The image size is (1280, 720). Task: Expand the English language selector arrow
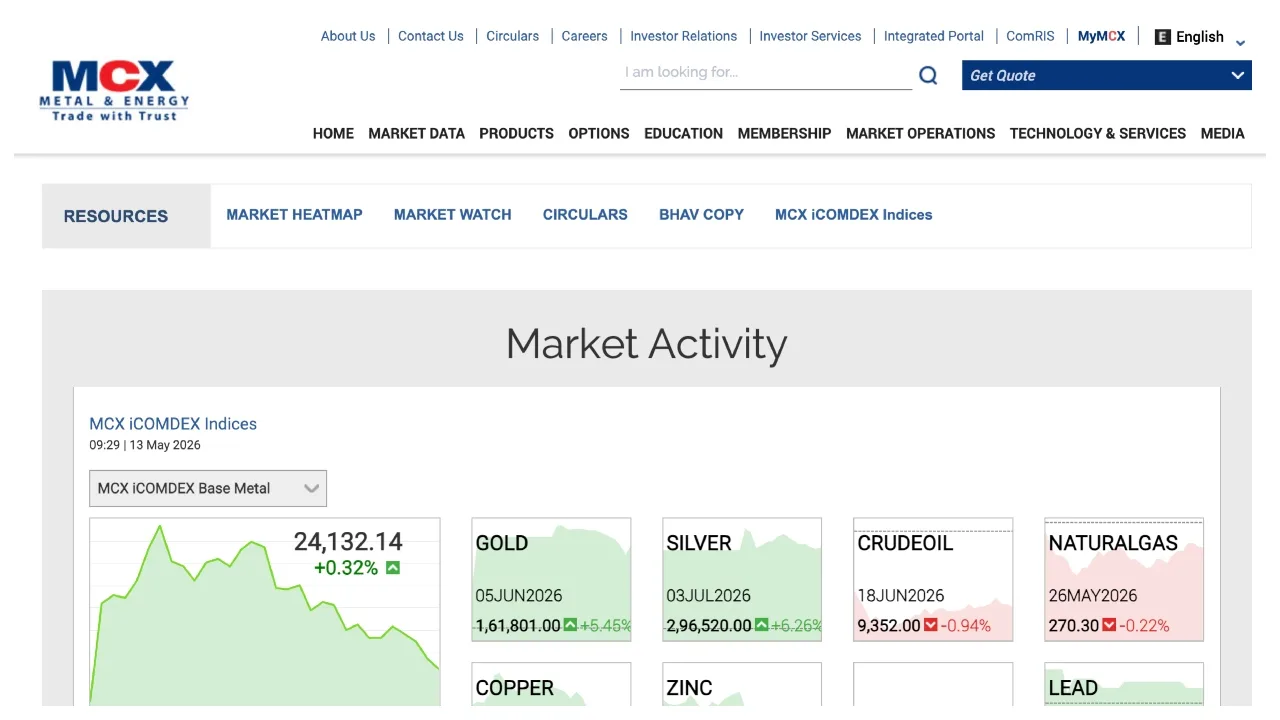tap(1240, 42)
